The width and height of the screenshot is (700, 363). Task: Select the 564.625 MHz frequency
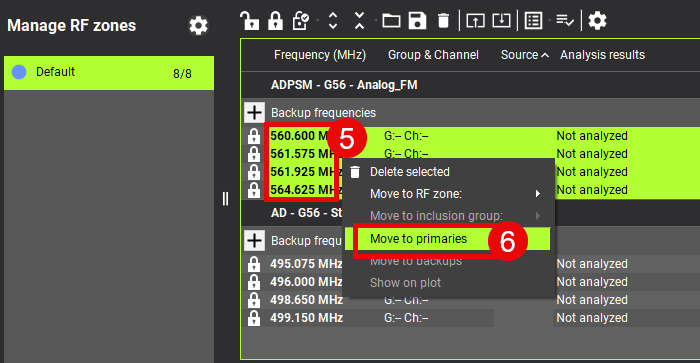(x=305, y=190)
